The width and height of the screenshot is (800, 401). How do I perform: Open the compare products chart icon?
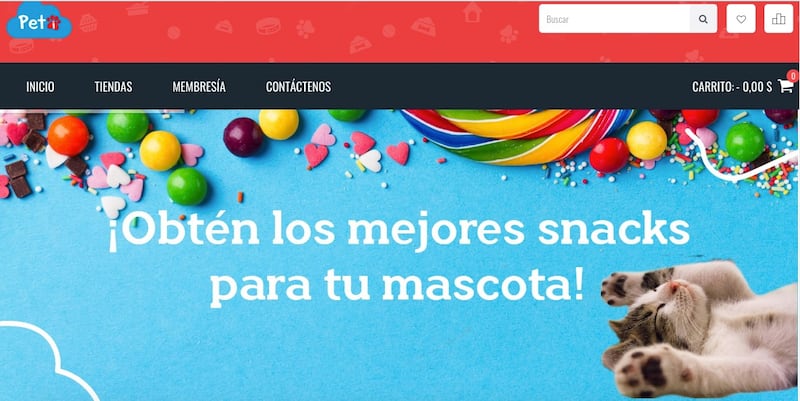coord(779,19)
